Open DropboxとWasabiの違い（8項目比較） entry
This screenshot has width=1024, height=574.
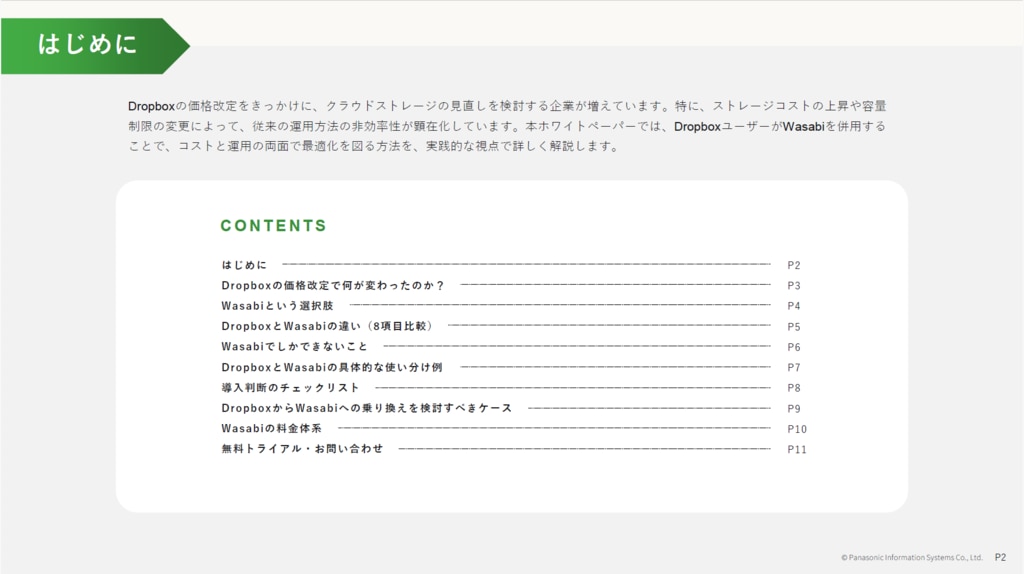click(x=327, y=327)
